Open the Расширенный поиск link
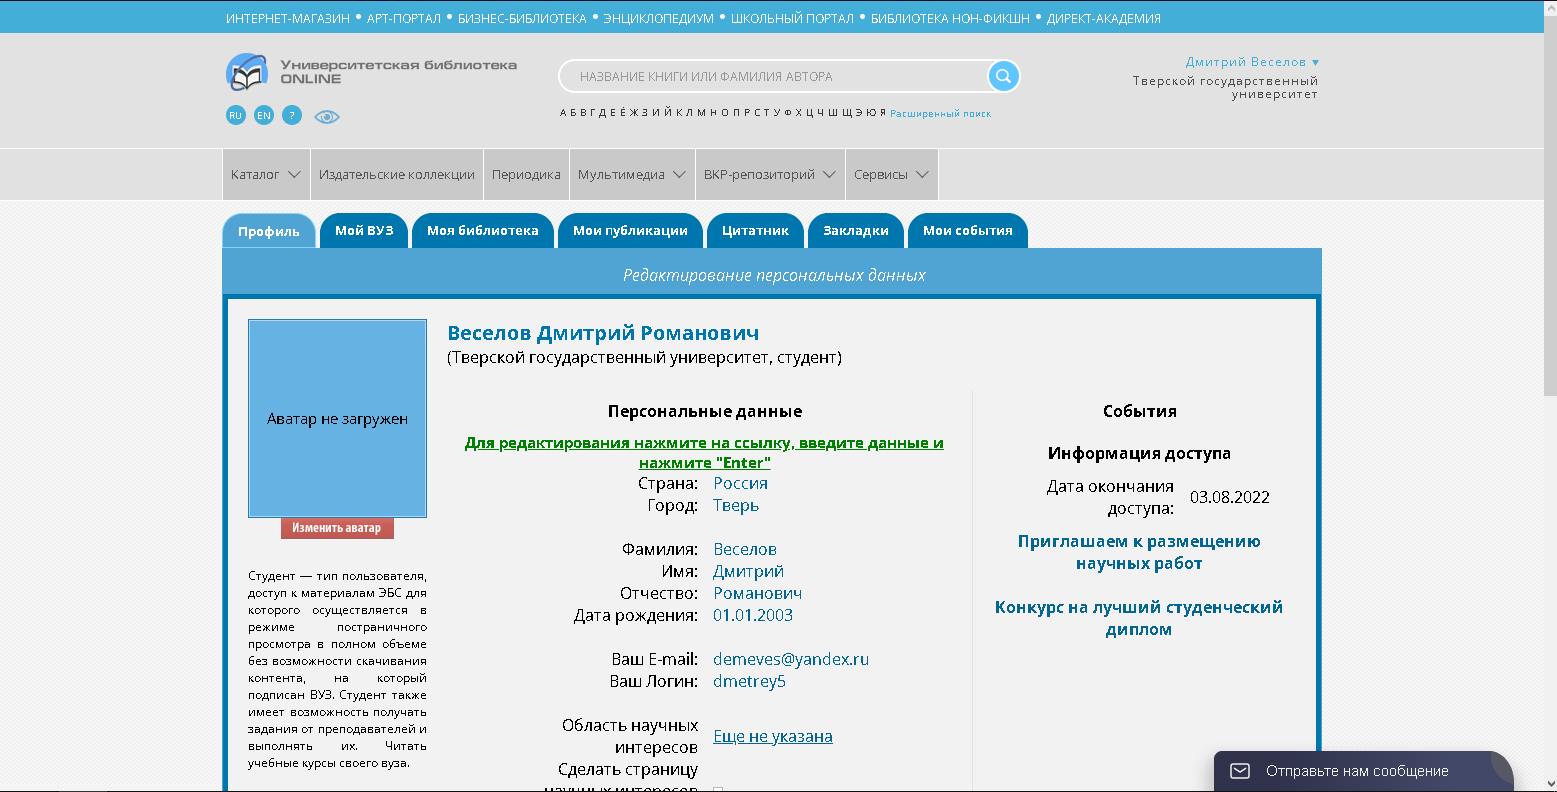Screen dimensions: 1557x792 [x=940, y=114]
